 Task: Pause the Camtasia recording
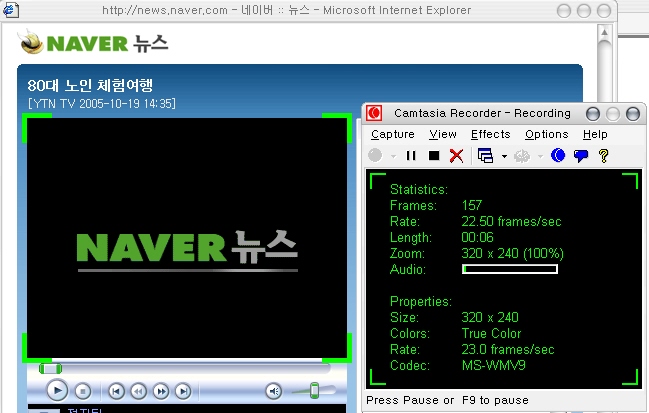click(411, 156)
